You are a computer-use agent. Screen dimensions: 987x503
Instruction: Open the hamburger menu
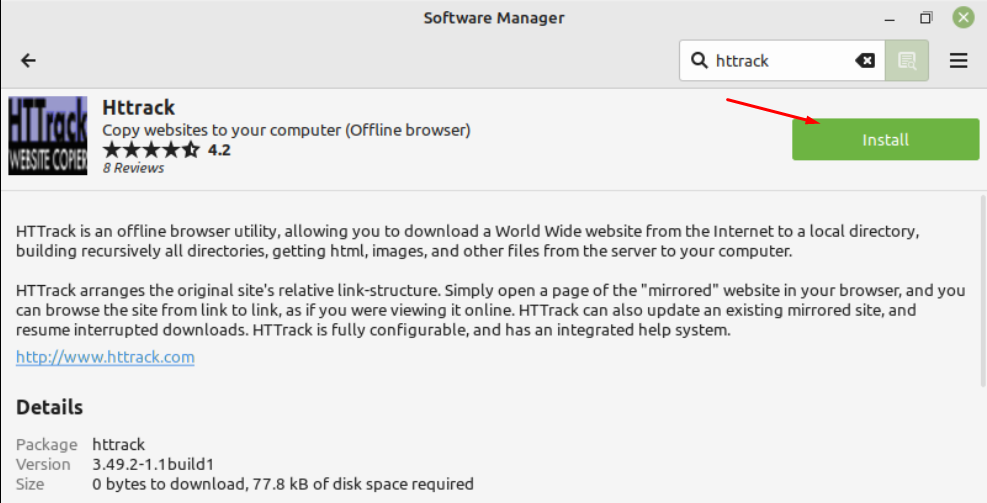click(x=958, y=60)
